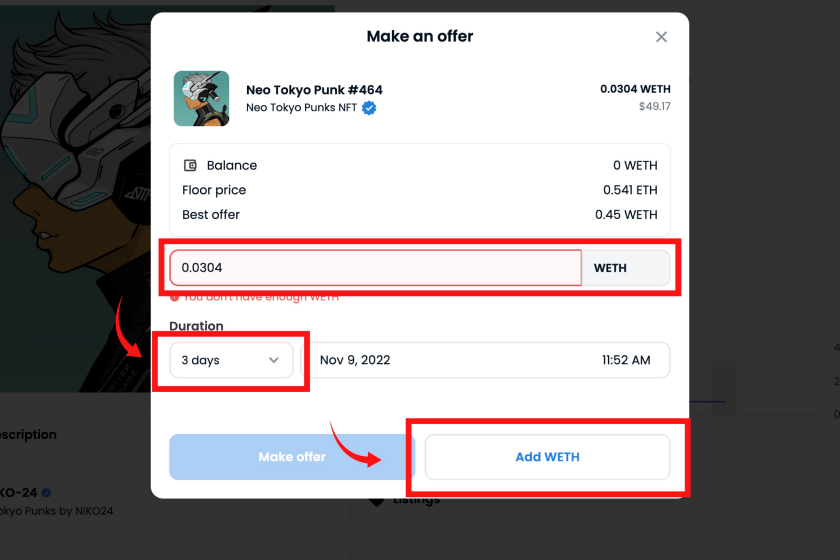Screen dimensions: 840x560
Task: Close the Make an offer dialog
Action: [x=661, y=37]
